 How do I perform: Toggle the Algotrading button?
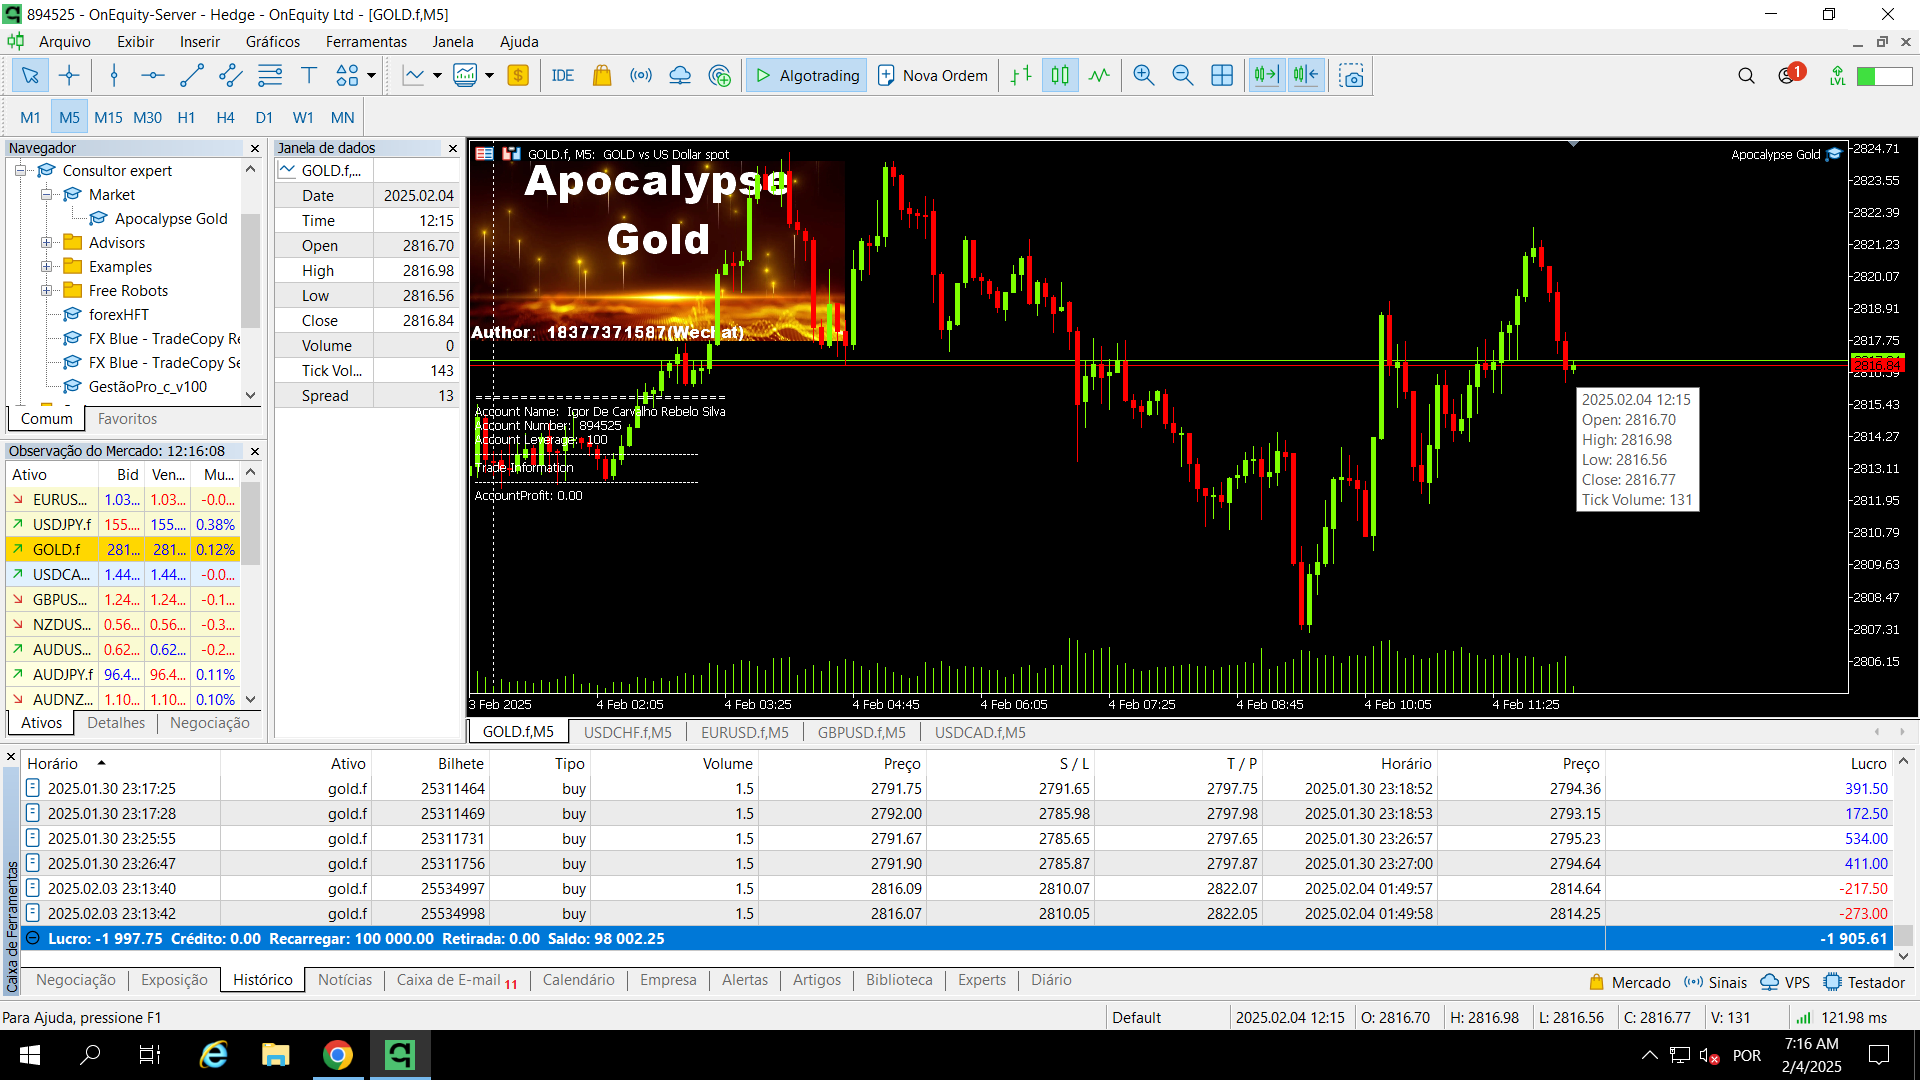coord(807,76)
